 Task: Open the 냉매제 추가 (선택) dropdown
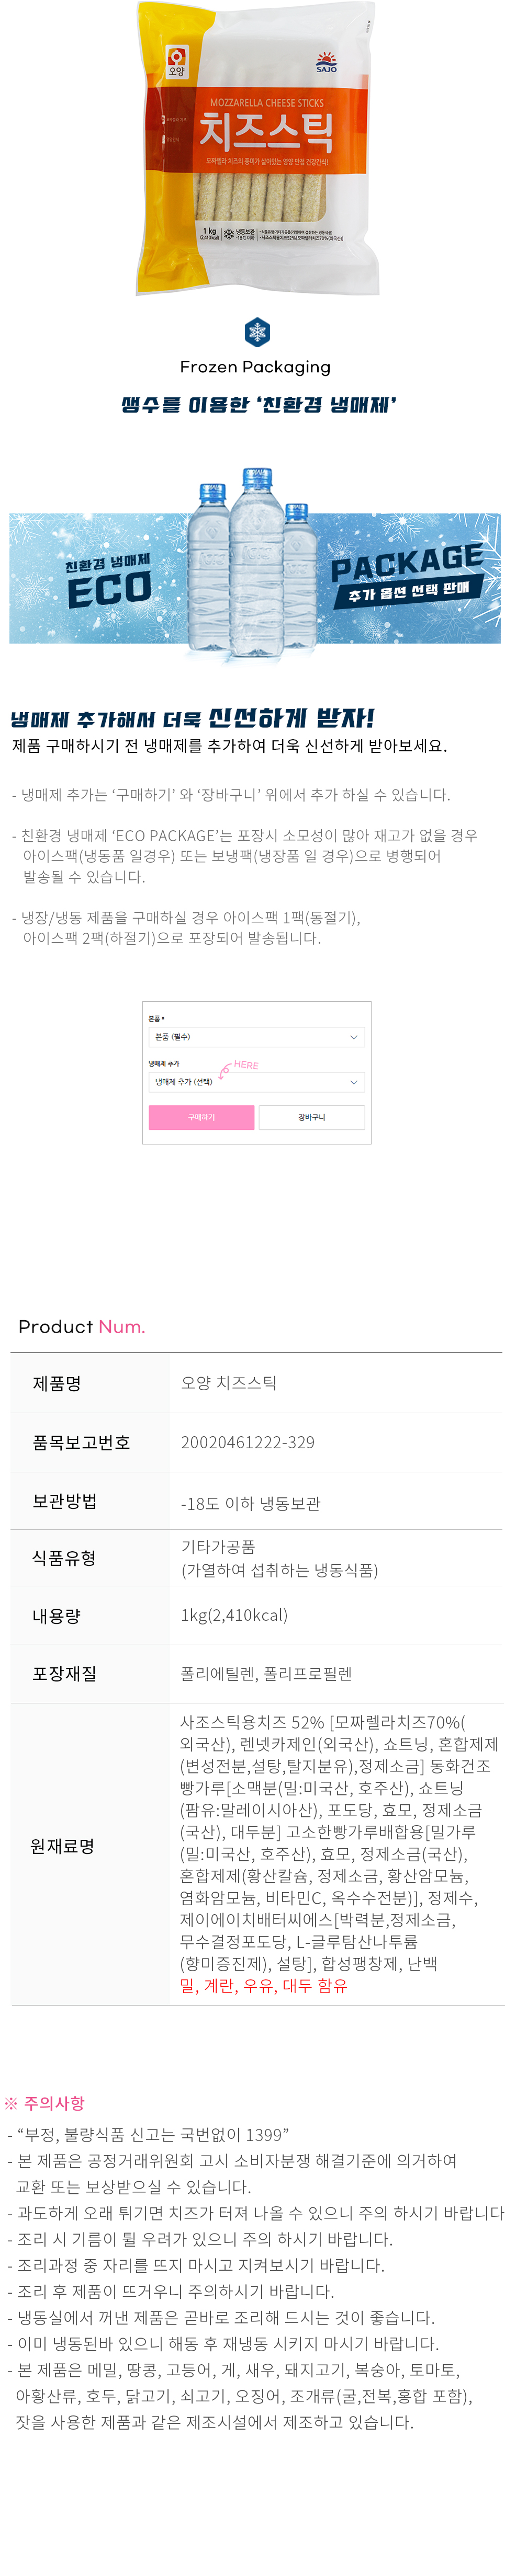click(256, 1082)
